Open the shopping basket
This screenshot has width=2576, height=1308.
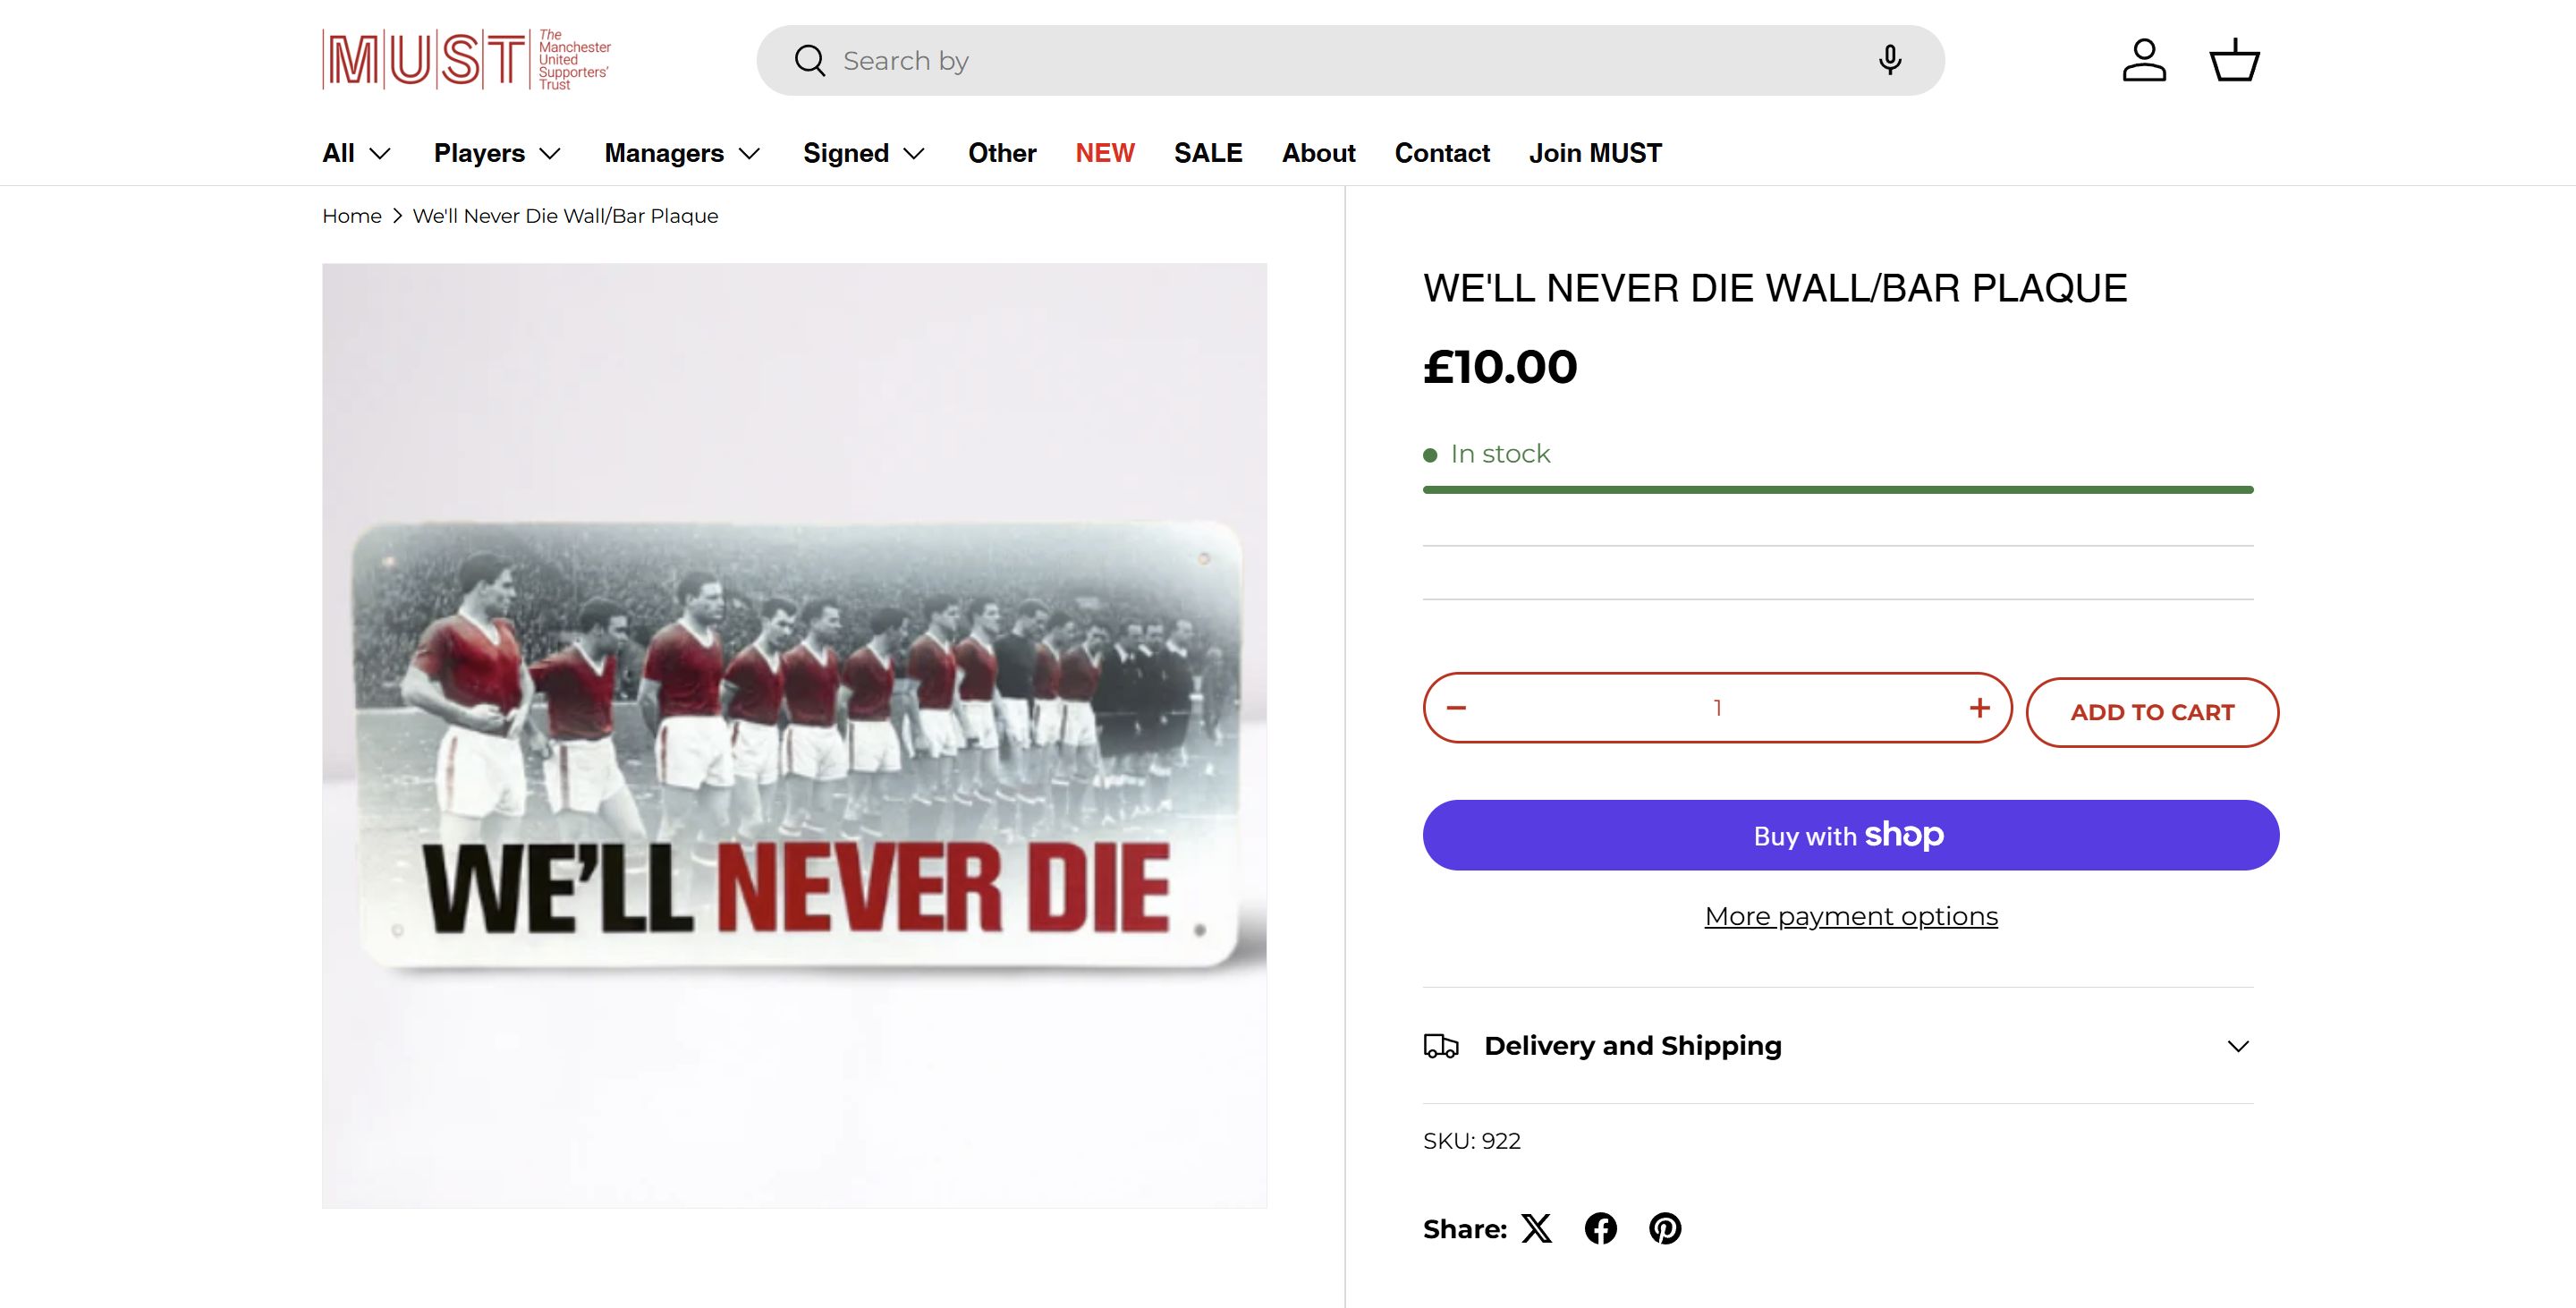2234,61
